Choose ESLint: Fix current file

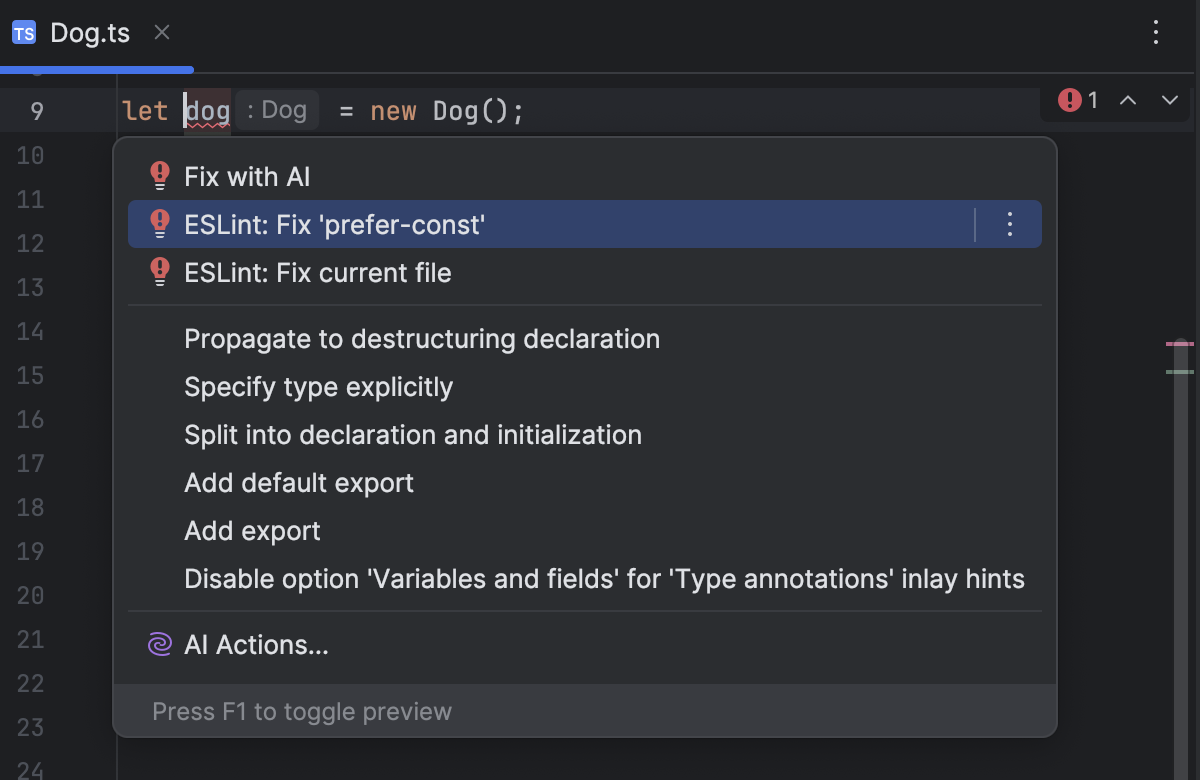point(317,273)
